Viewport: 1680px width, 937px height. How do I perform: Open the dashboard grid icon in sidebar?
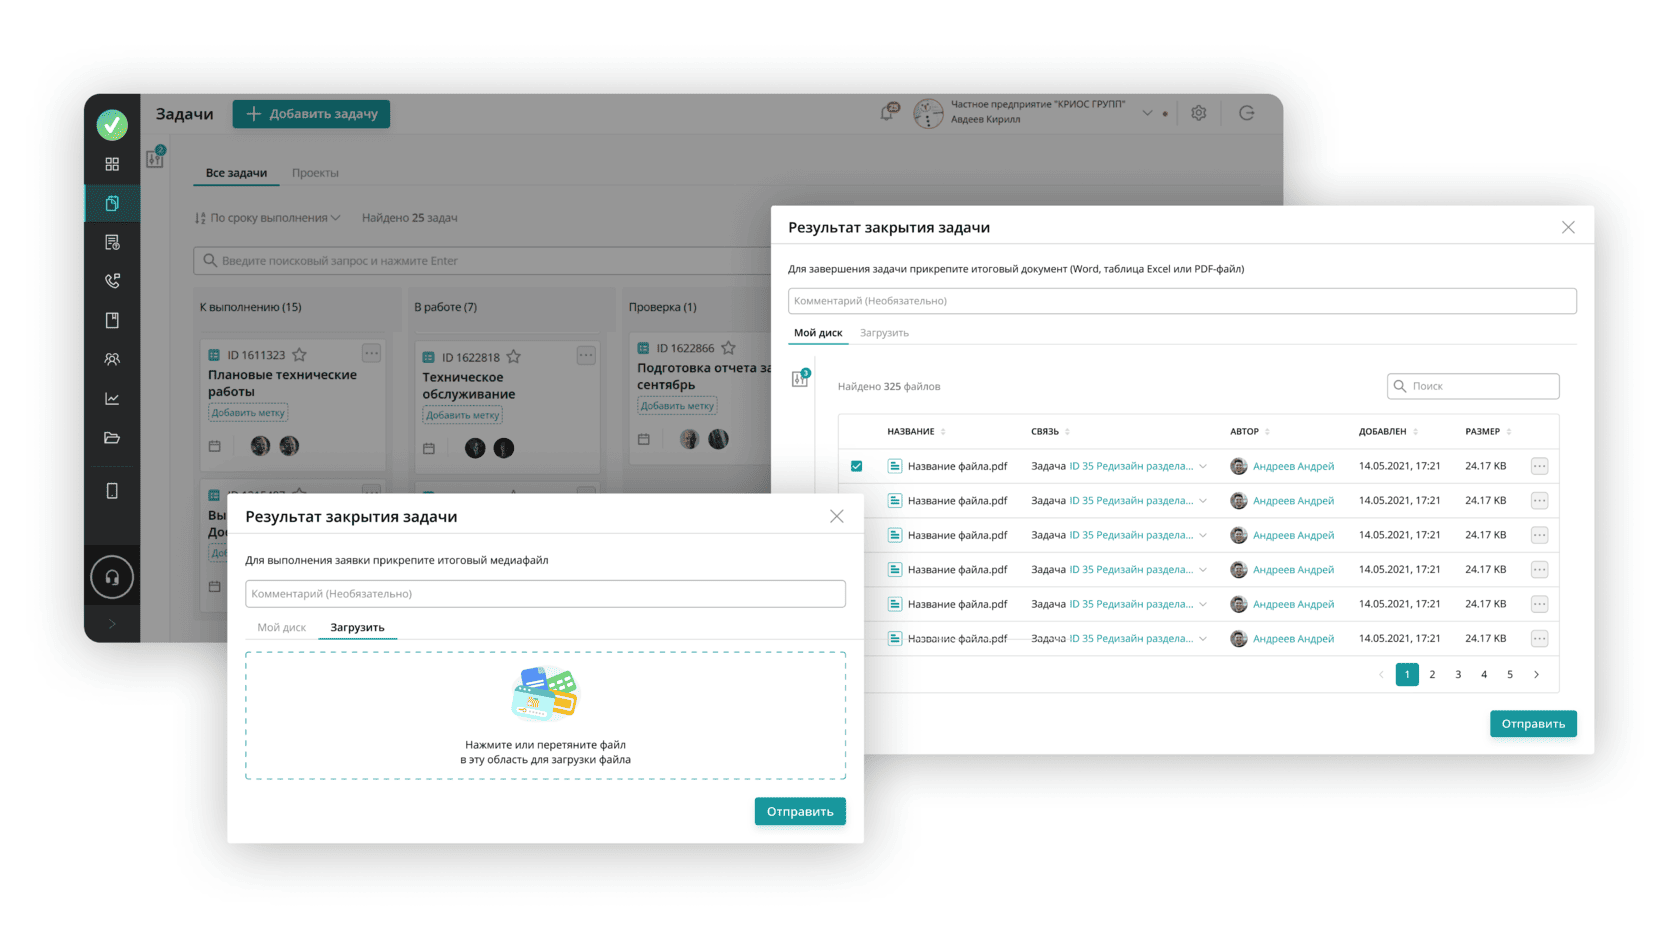click(112, 164)
